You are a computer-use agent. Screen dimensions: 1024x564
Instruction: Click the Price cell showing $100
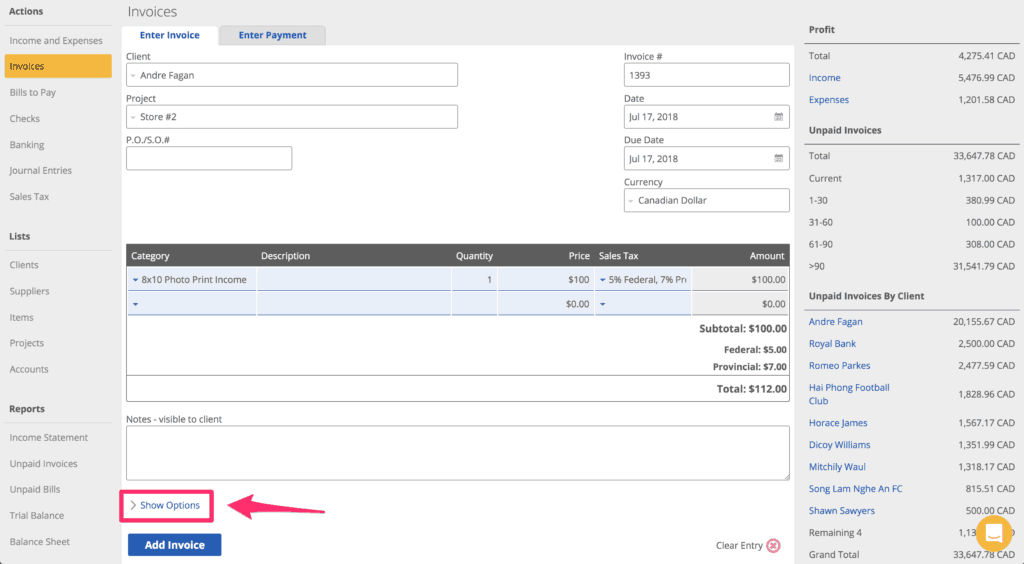(x=546, y=279)
